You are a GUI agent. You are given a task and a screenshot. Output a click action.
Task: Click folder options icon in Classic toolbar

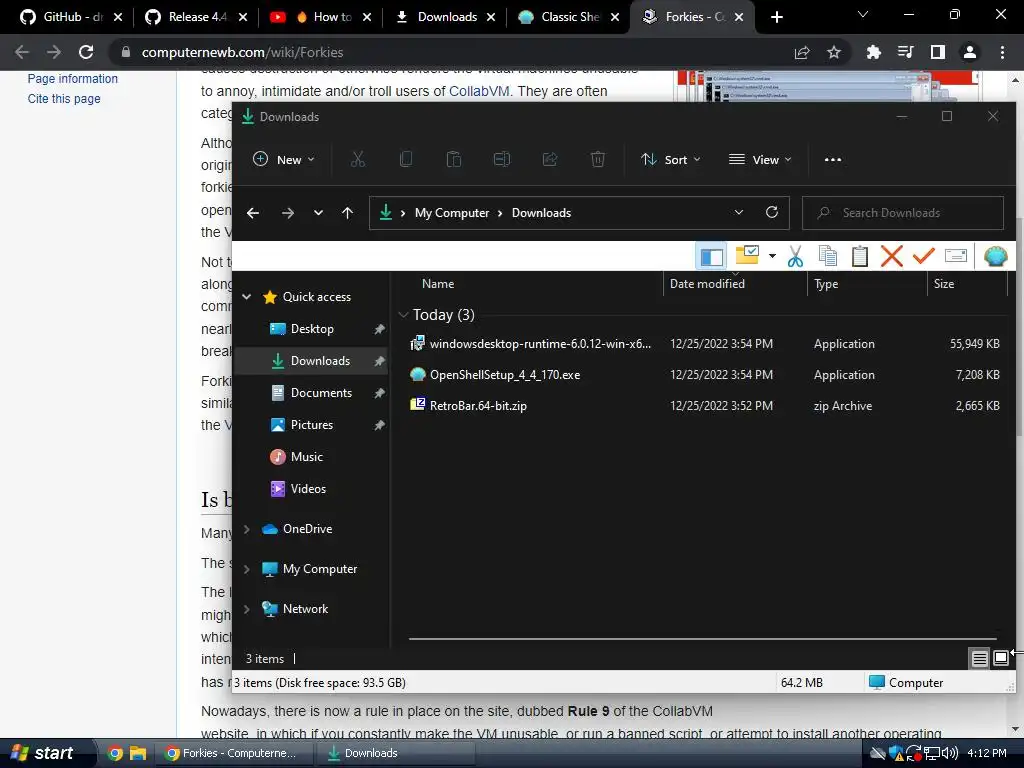[747, 255]
